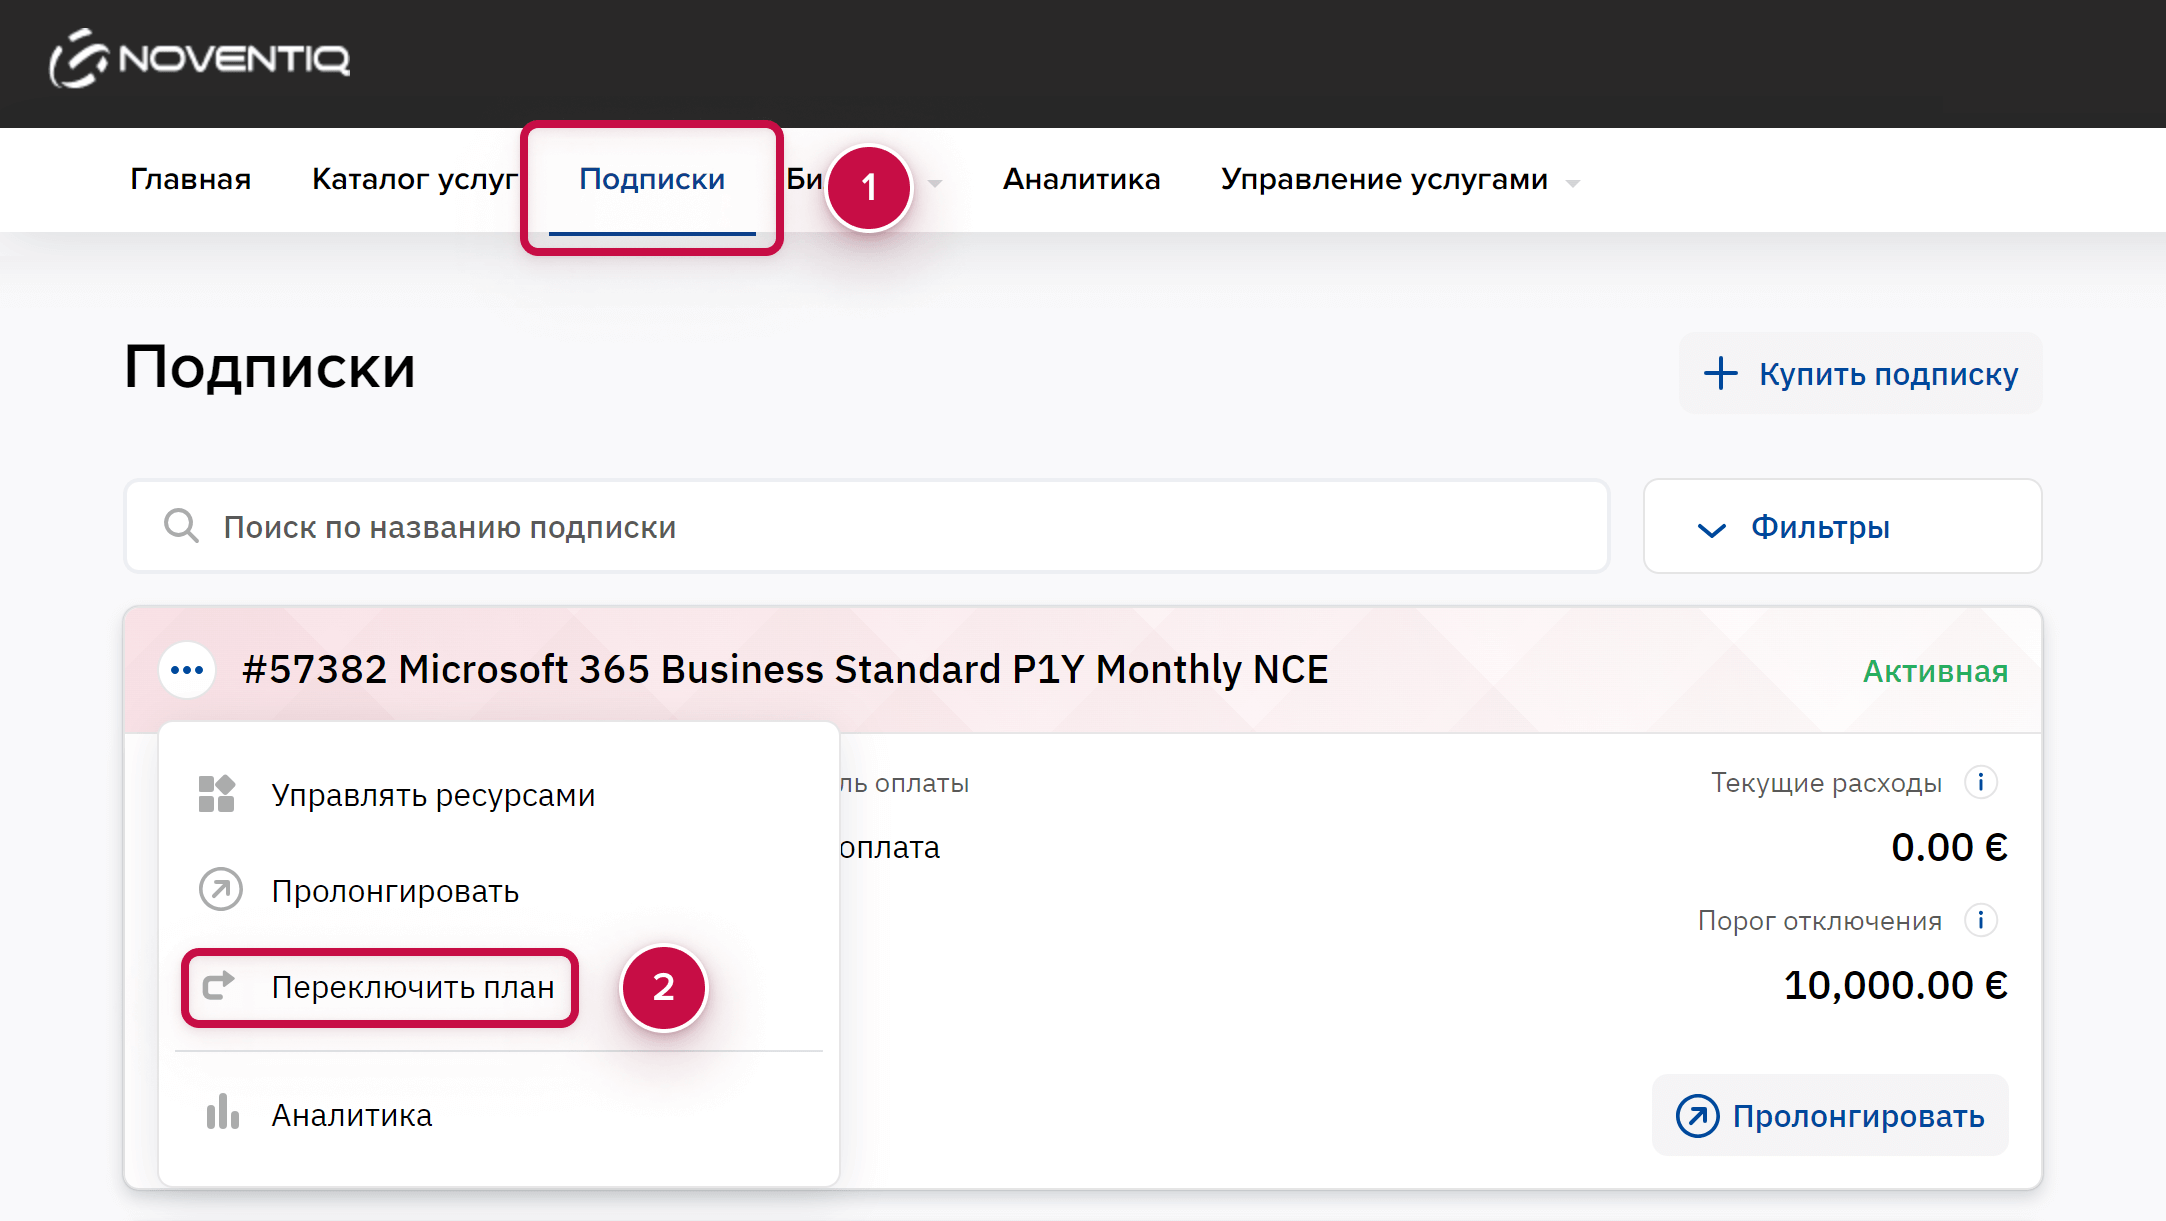
Task: Click the switch plan arrow icon
Action: tap(219, 986)
